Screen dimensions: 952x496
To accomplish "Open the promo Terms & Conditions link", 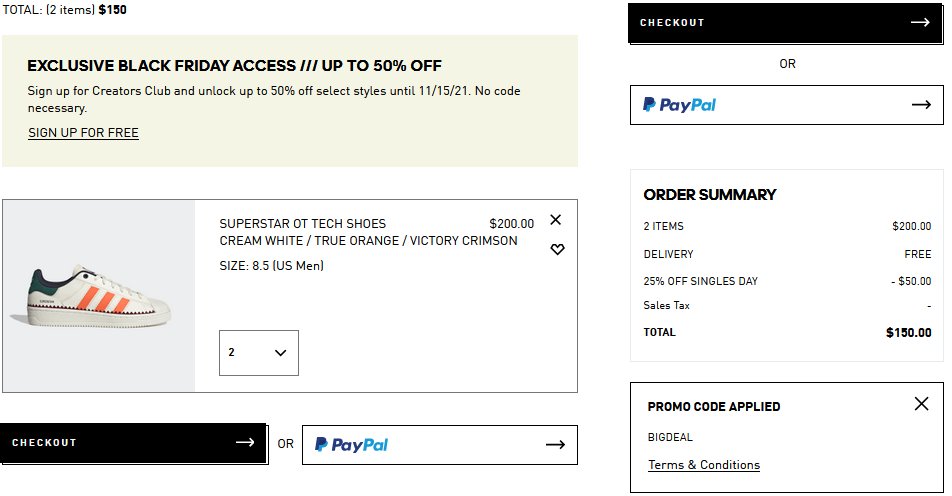I will (x=703, y=465).
